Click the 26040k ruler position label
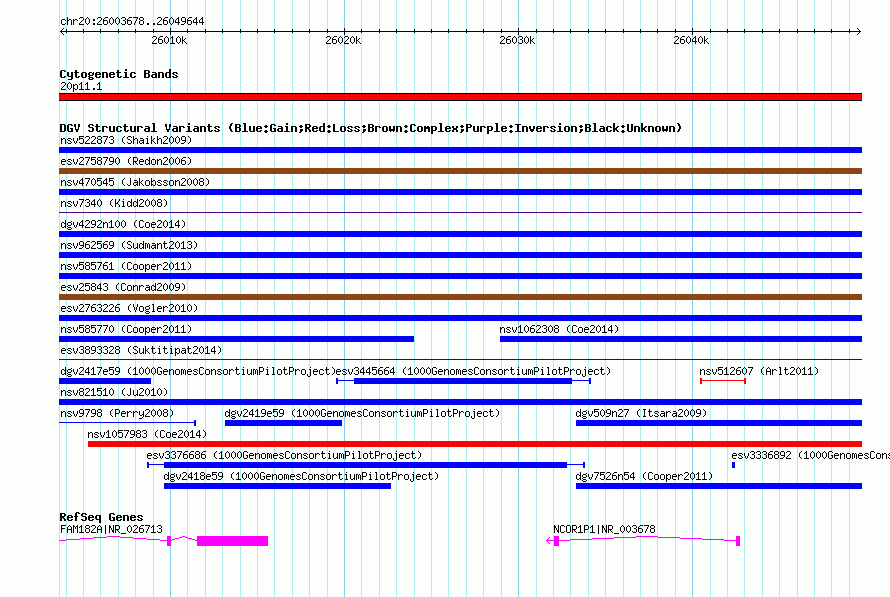 pos(691,40)
